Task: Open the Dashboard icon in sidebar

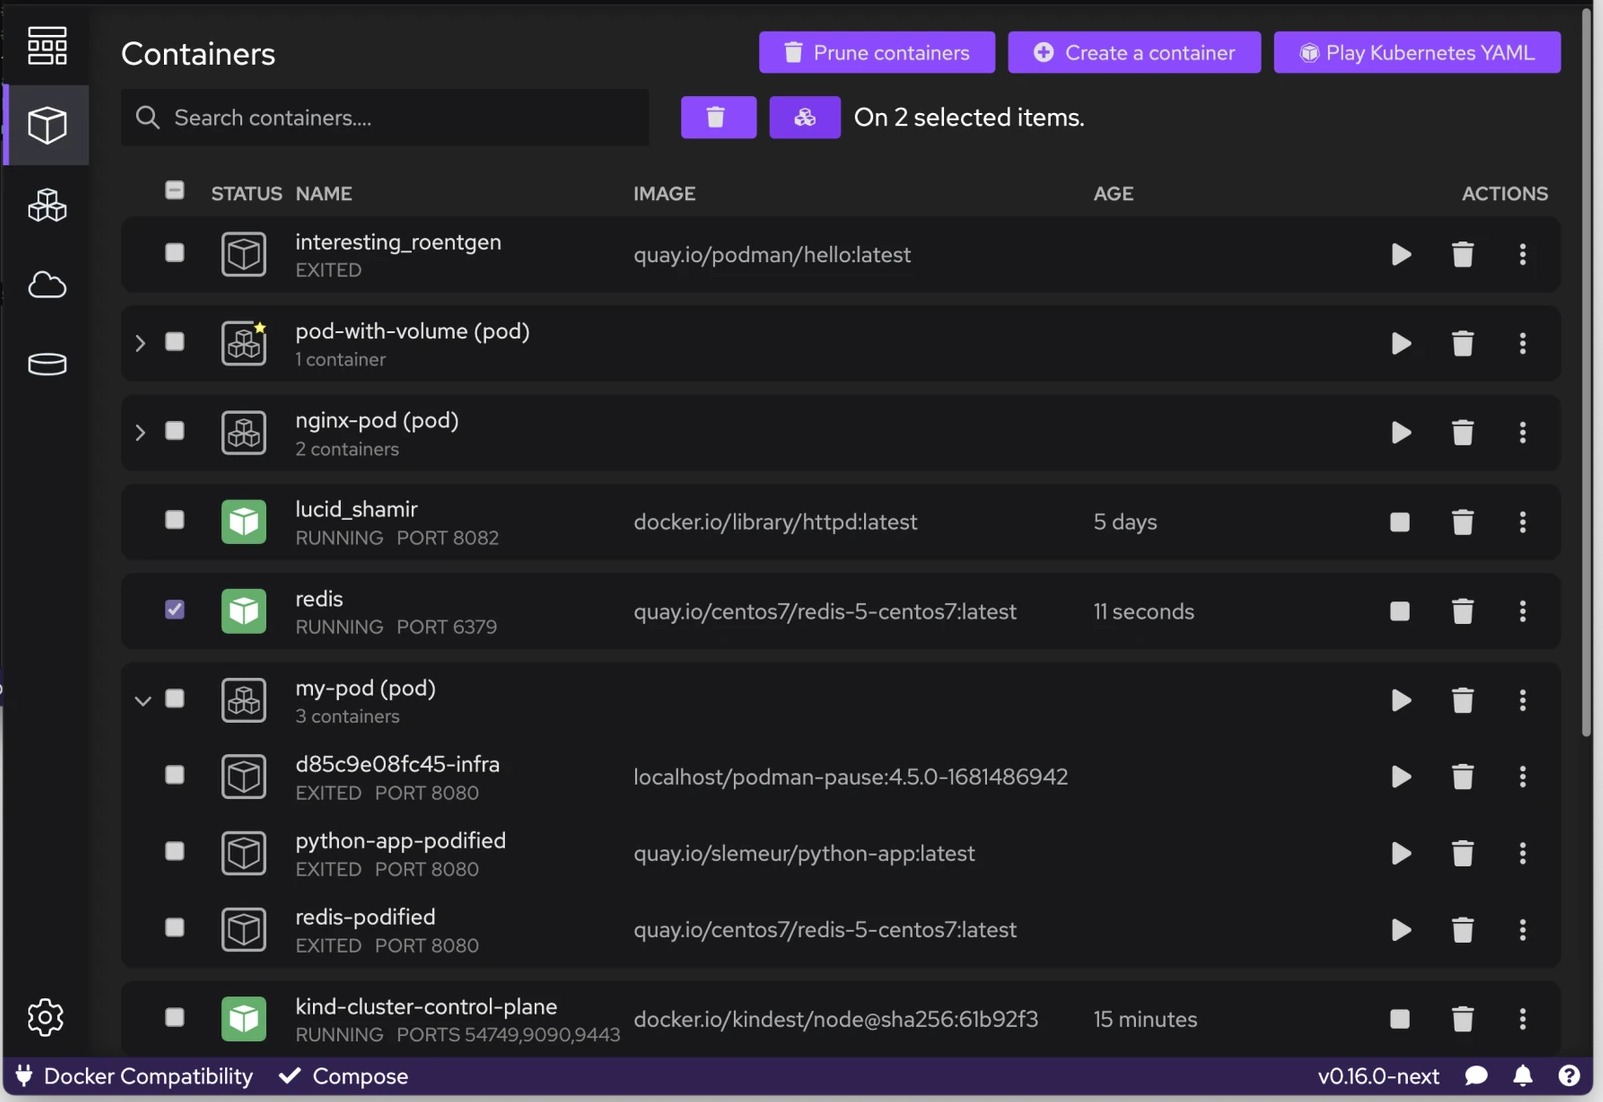Action: pyautogui.click(x=47, y=46)
